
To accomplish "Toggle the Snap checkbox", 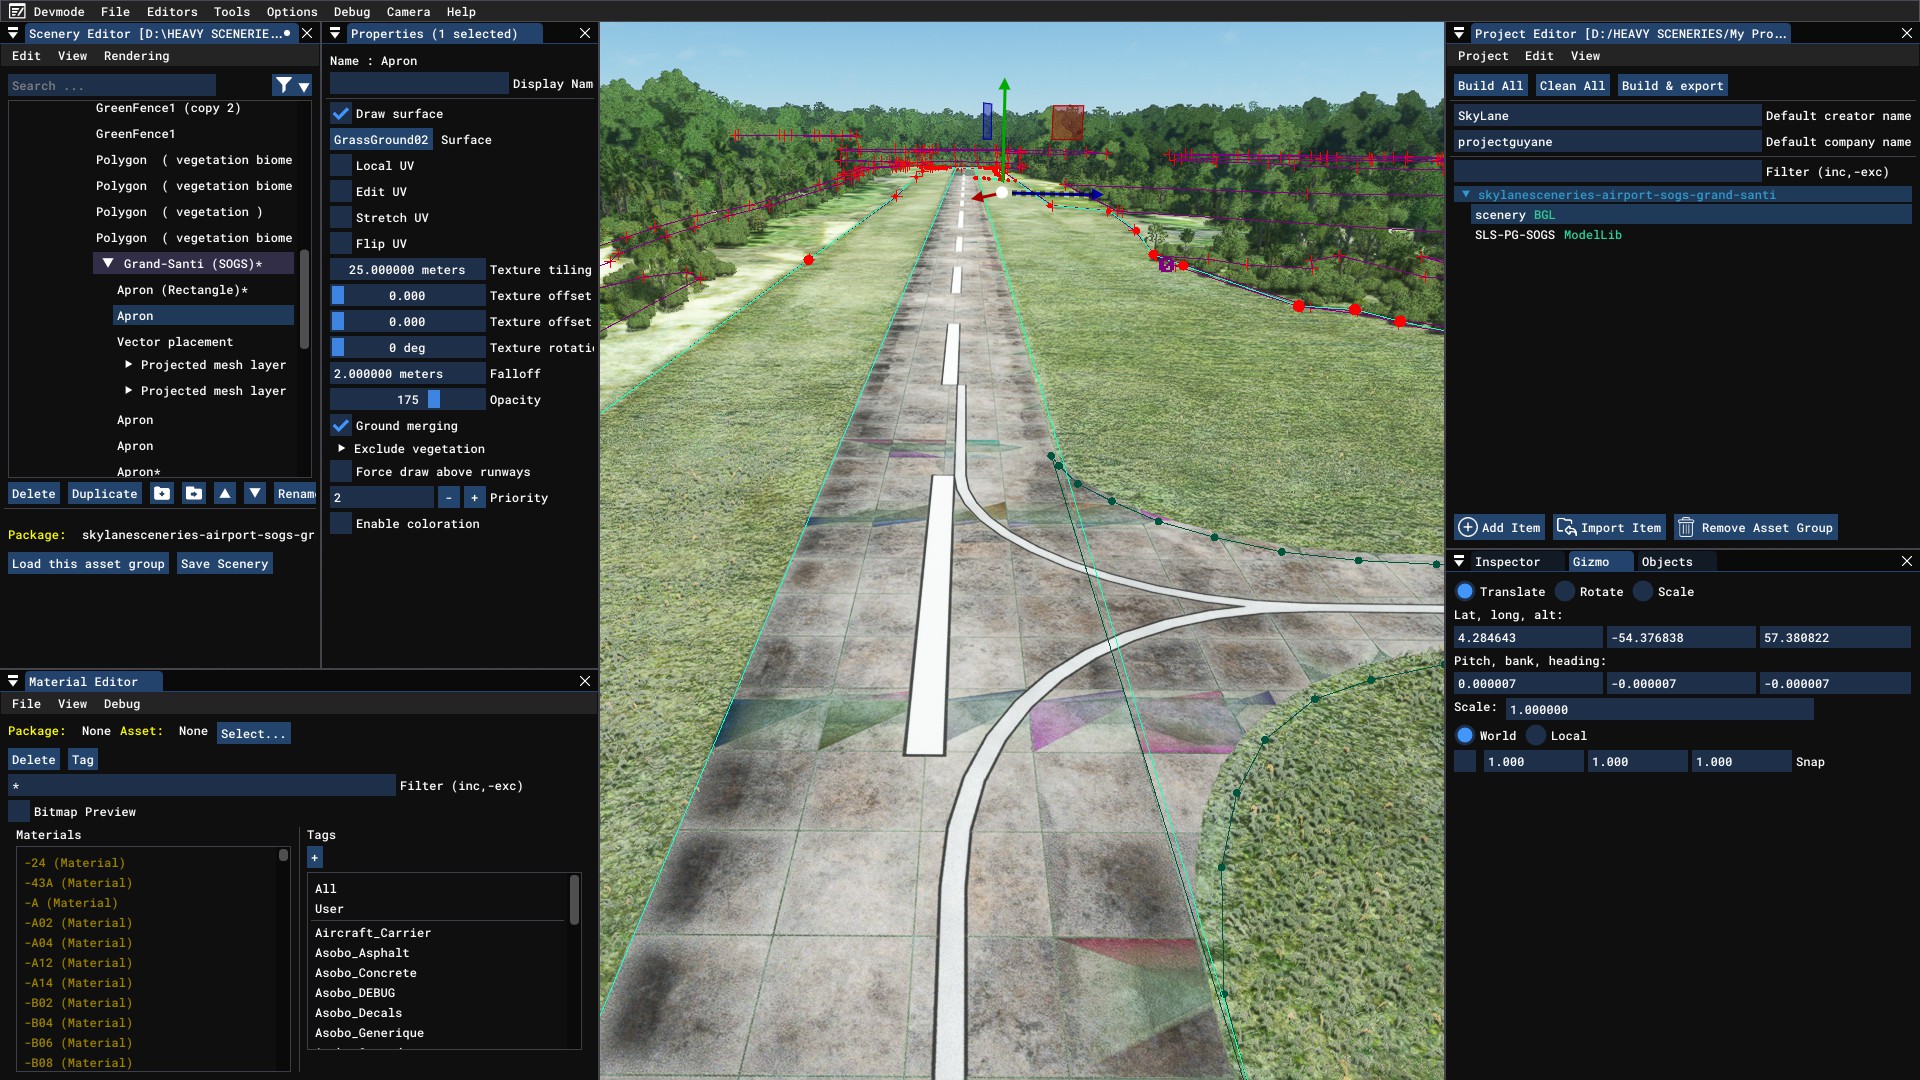I will (x=1465, y=761).
